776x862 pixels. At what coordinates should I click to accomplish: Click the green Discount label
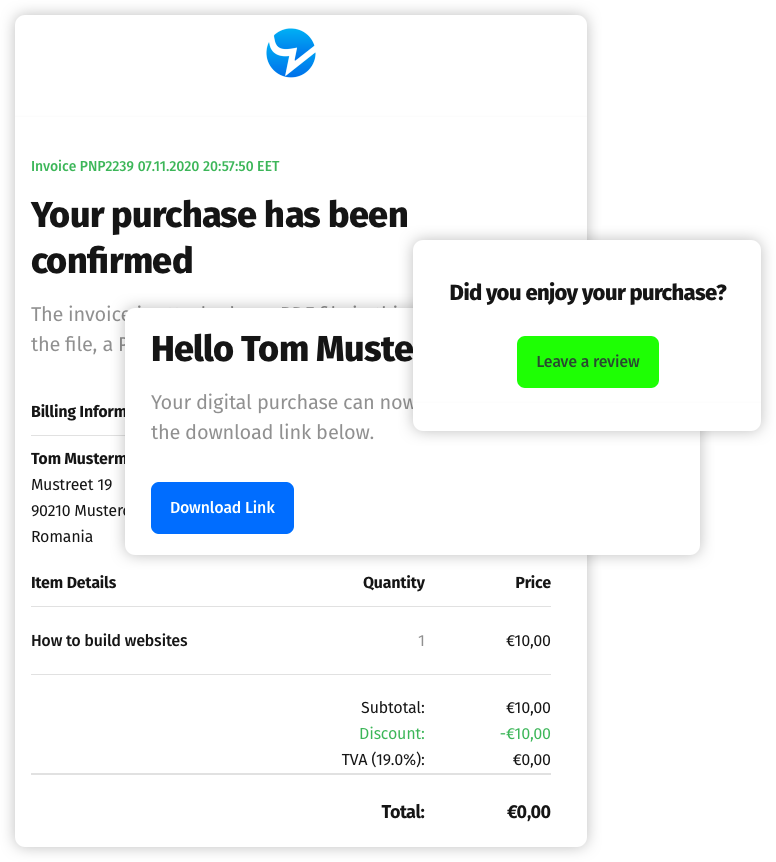tap(392, 734)
